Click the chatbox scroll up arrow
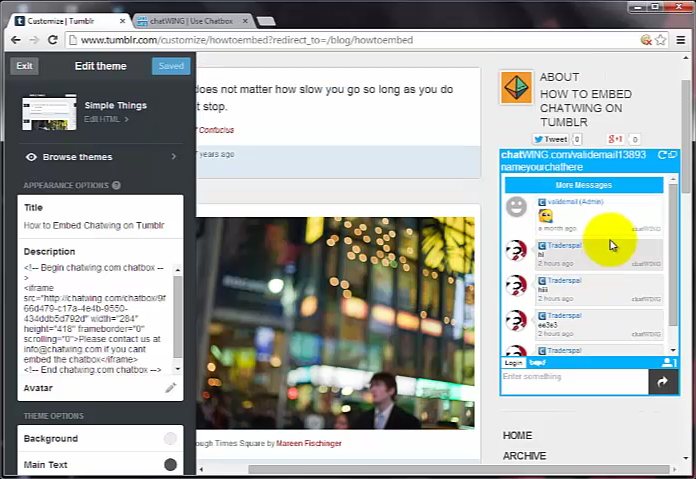The image size is (696, 479). pos(673,179)
